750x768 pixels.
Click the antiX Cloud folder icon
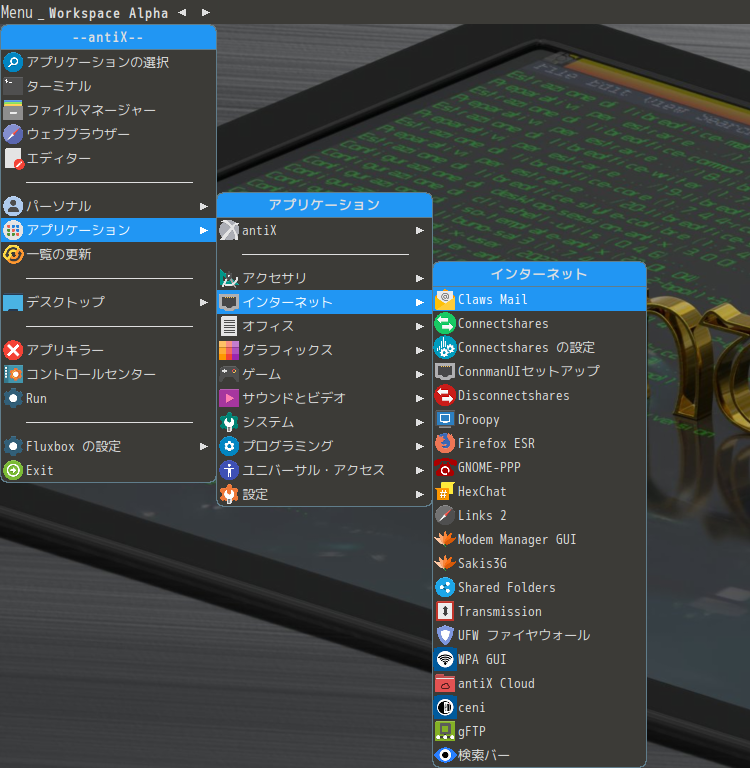tap(445, 683)
